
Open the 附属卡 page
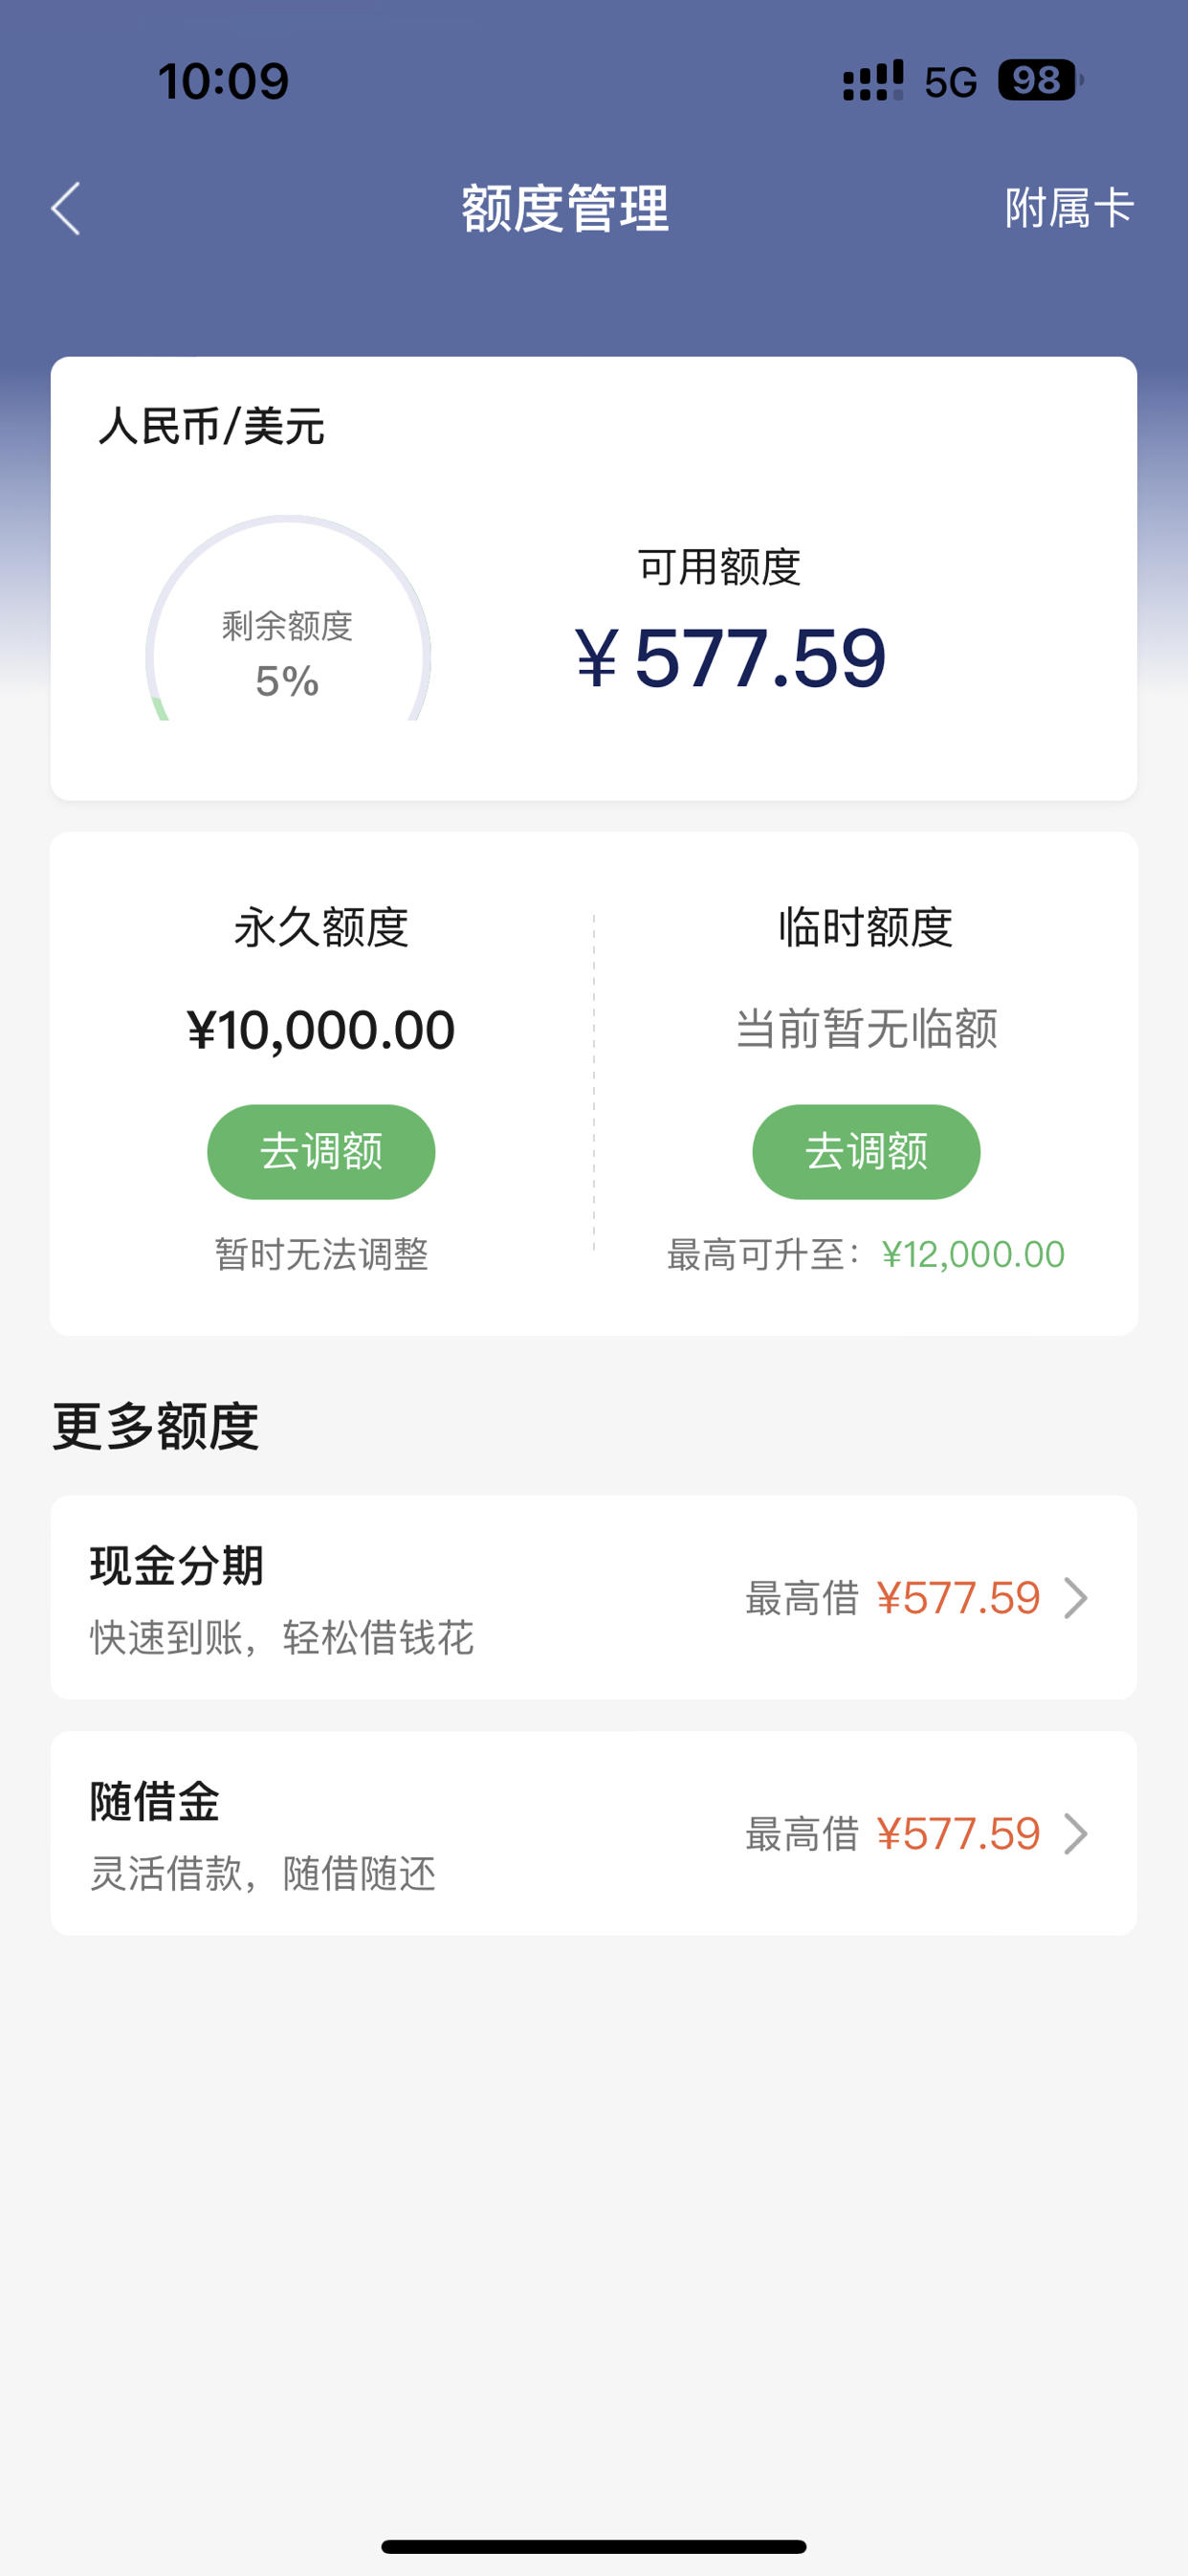click(x=1069, y=209)
